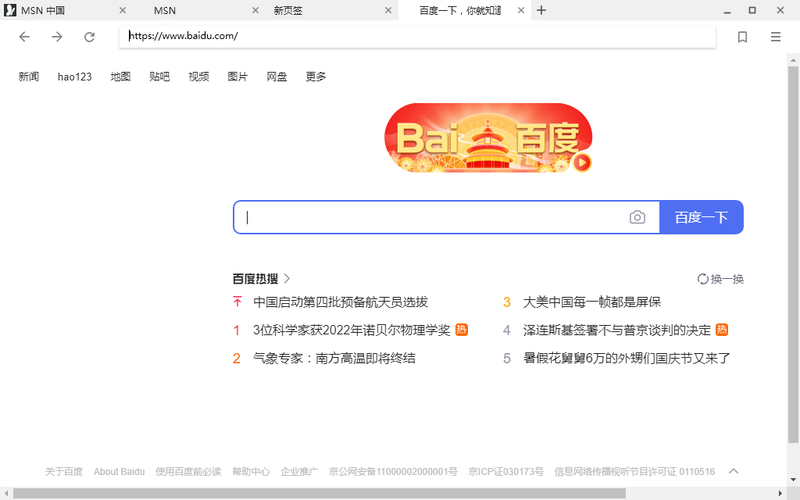Bookmark this page
Screen dimensions: 800x500
click(742, 37)
